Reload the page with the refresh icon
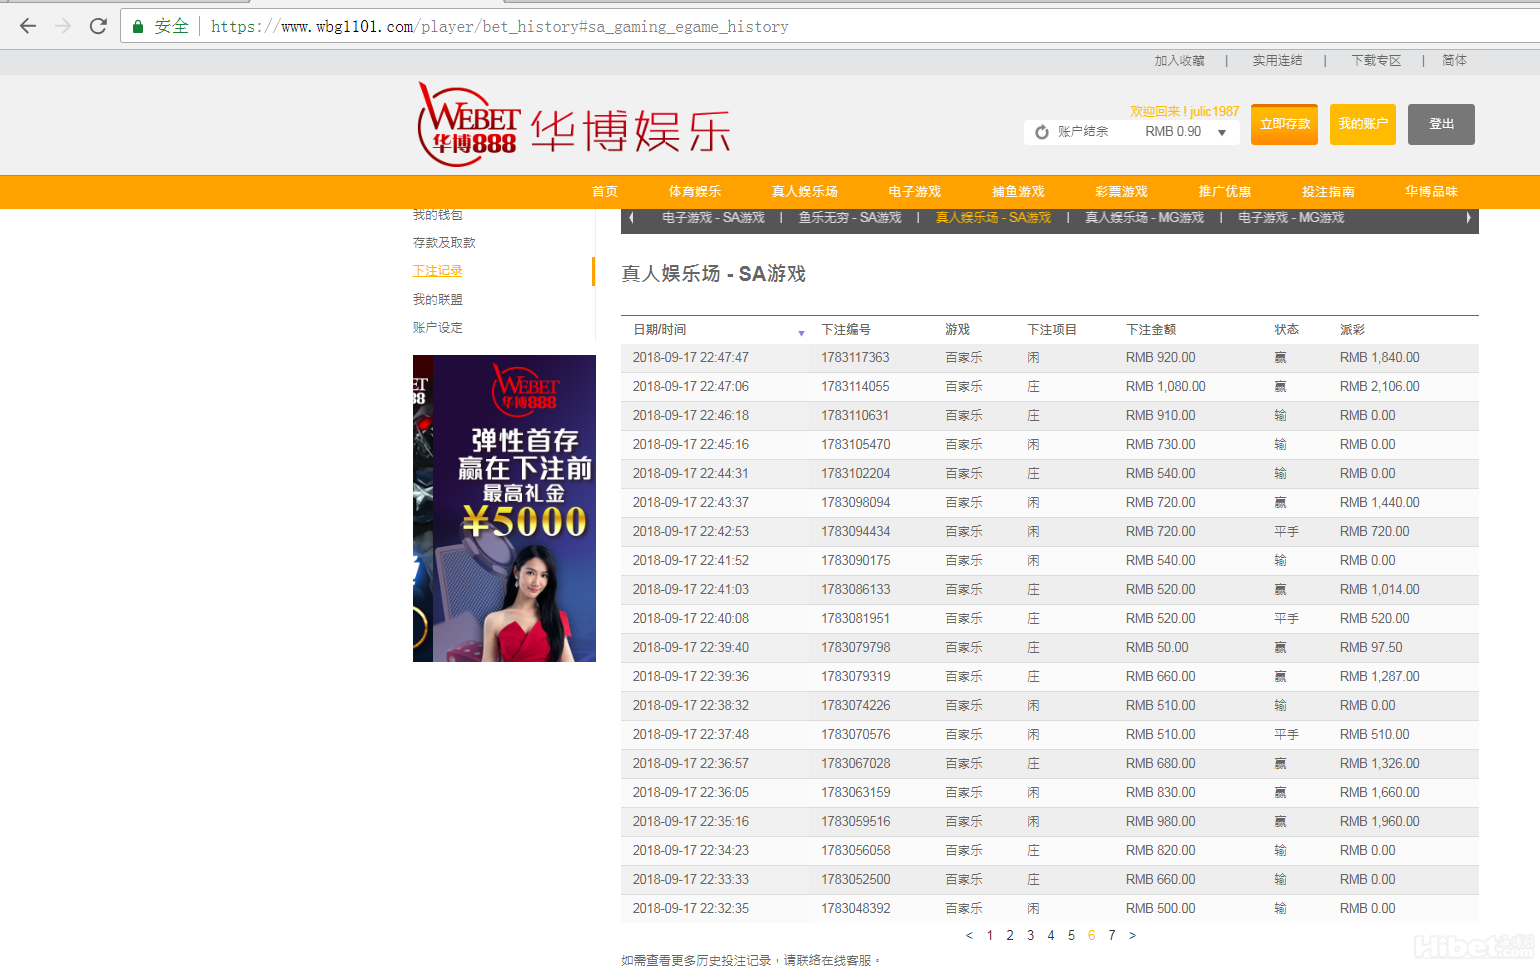Viewport: 1540px width, 972px height. click(98, 26)
